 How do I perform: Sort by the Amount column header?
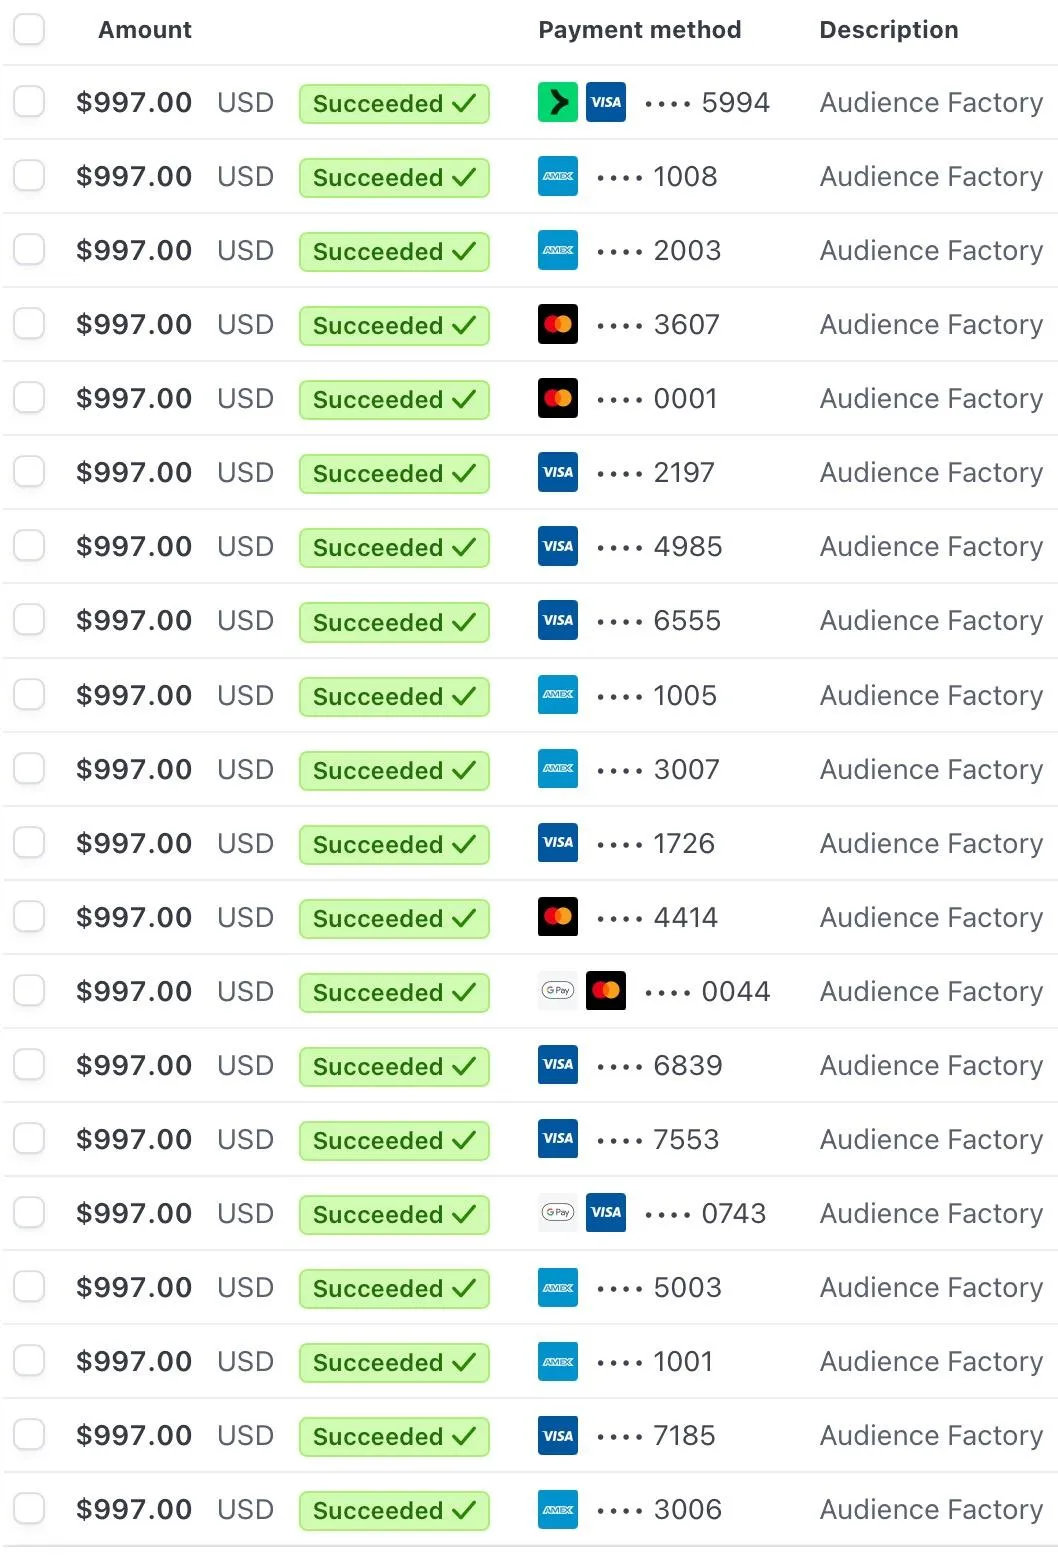pyautogui.click(x=144, y=30)
